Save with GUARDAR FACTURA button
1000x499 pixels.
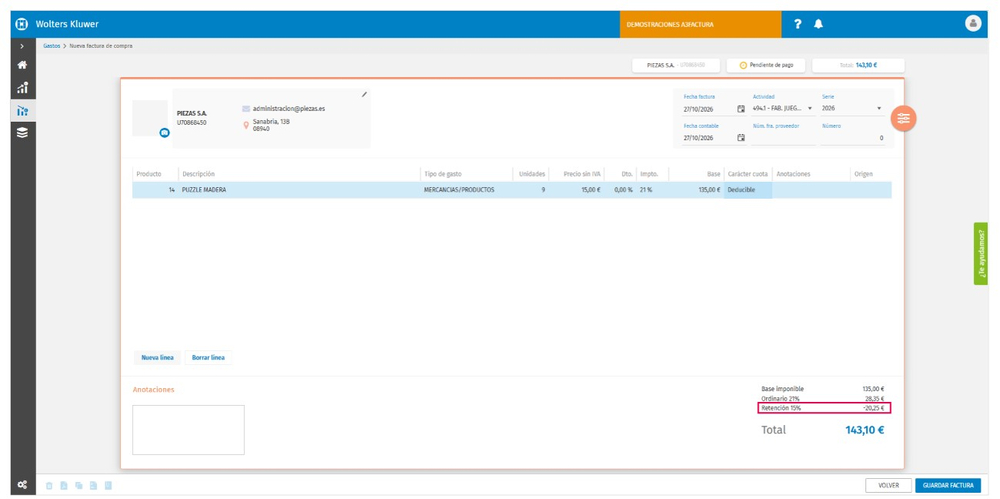point(948,485)
